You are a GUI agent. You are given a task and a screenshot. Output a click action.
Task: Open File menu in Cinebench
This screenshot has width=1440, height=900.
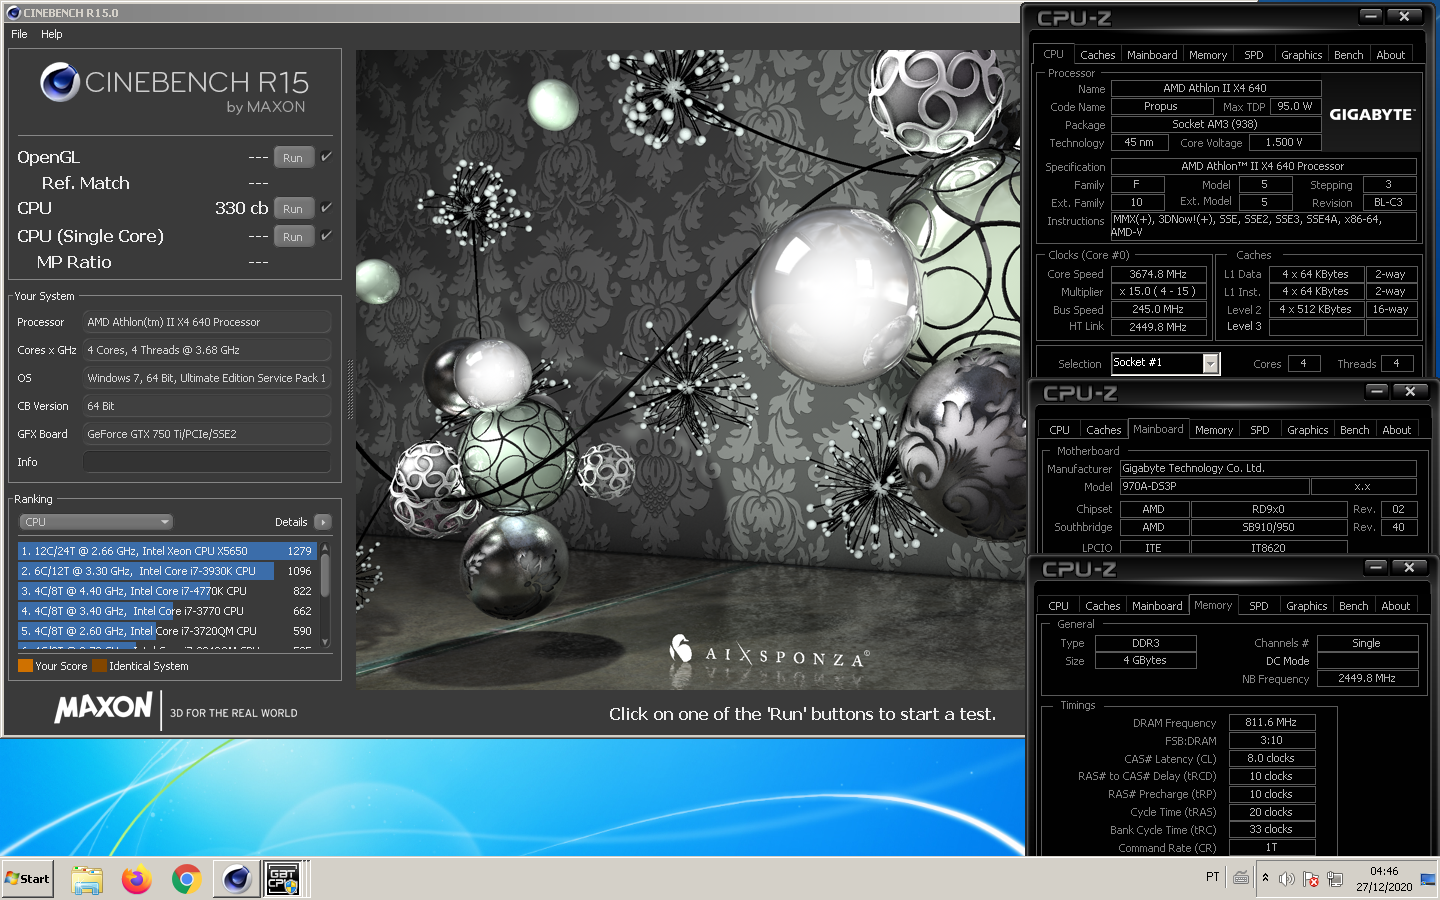(x=19, y=34)
